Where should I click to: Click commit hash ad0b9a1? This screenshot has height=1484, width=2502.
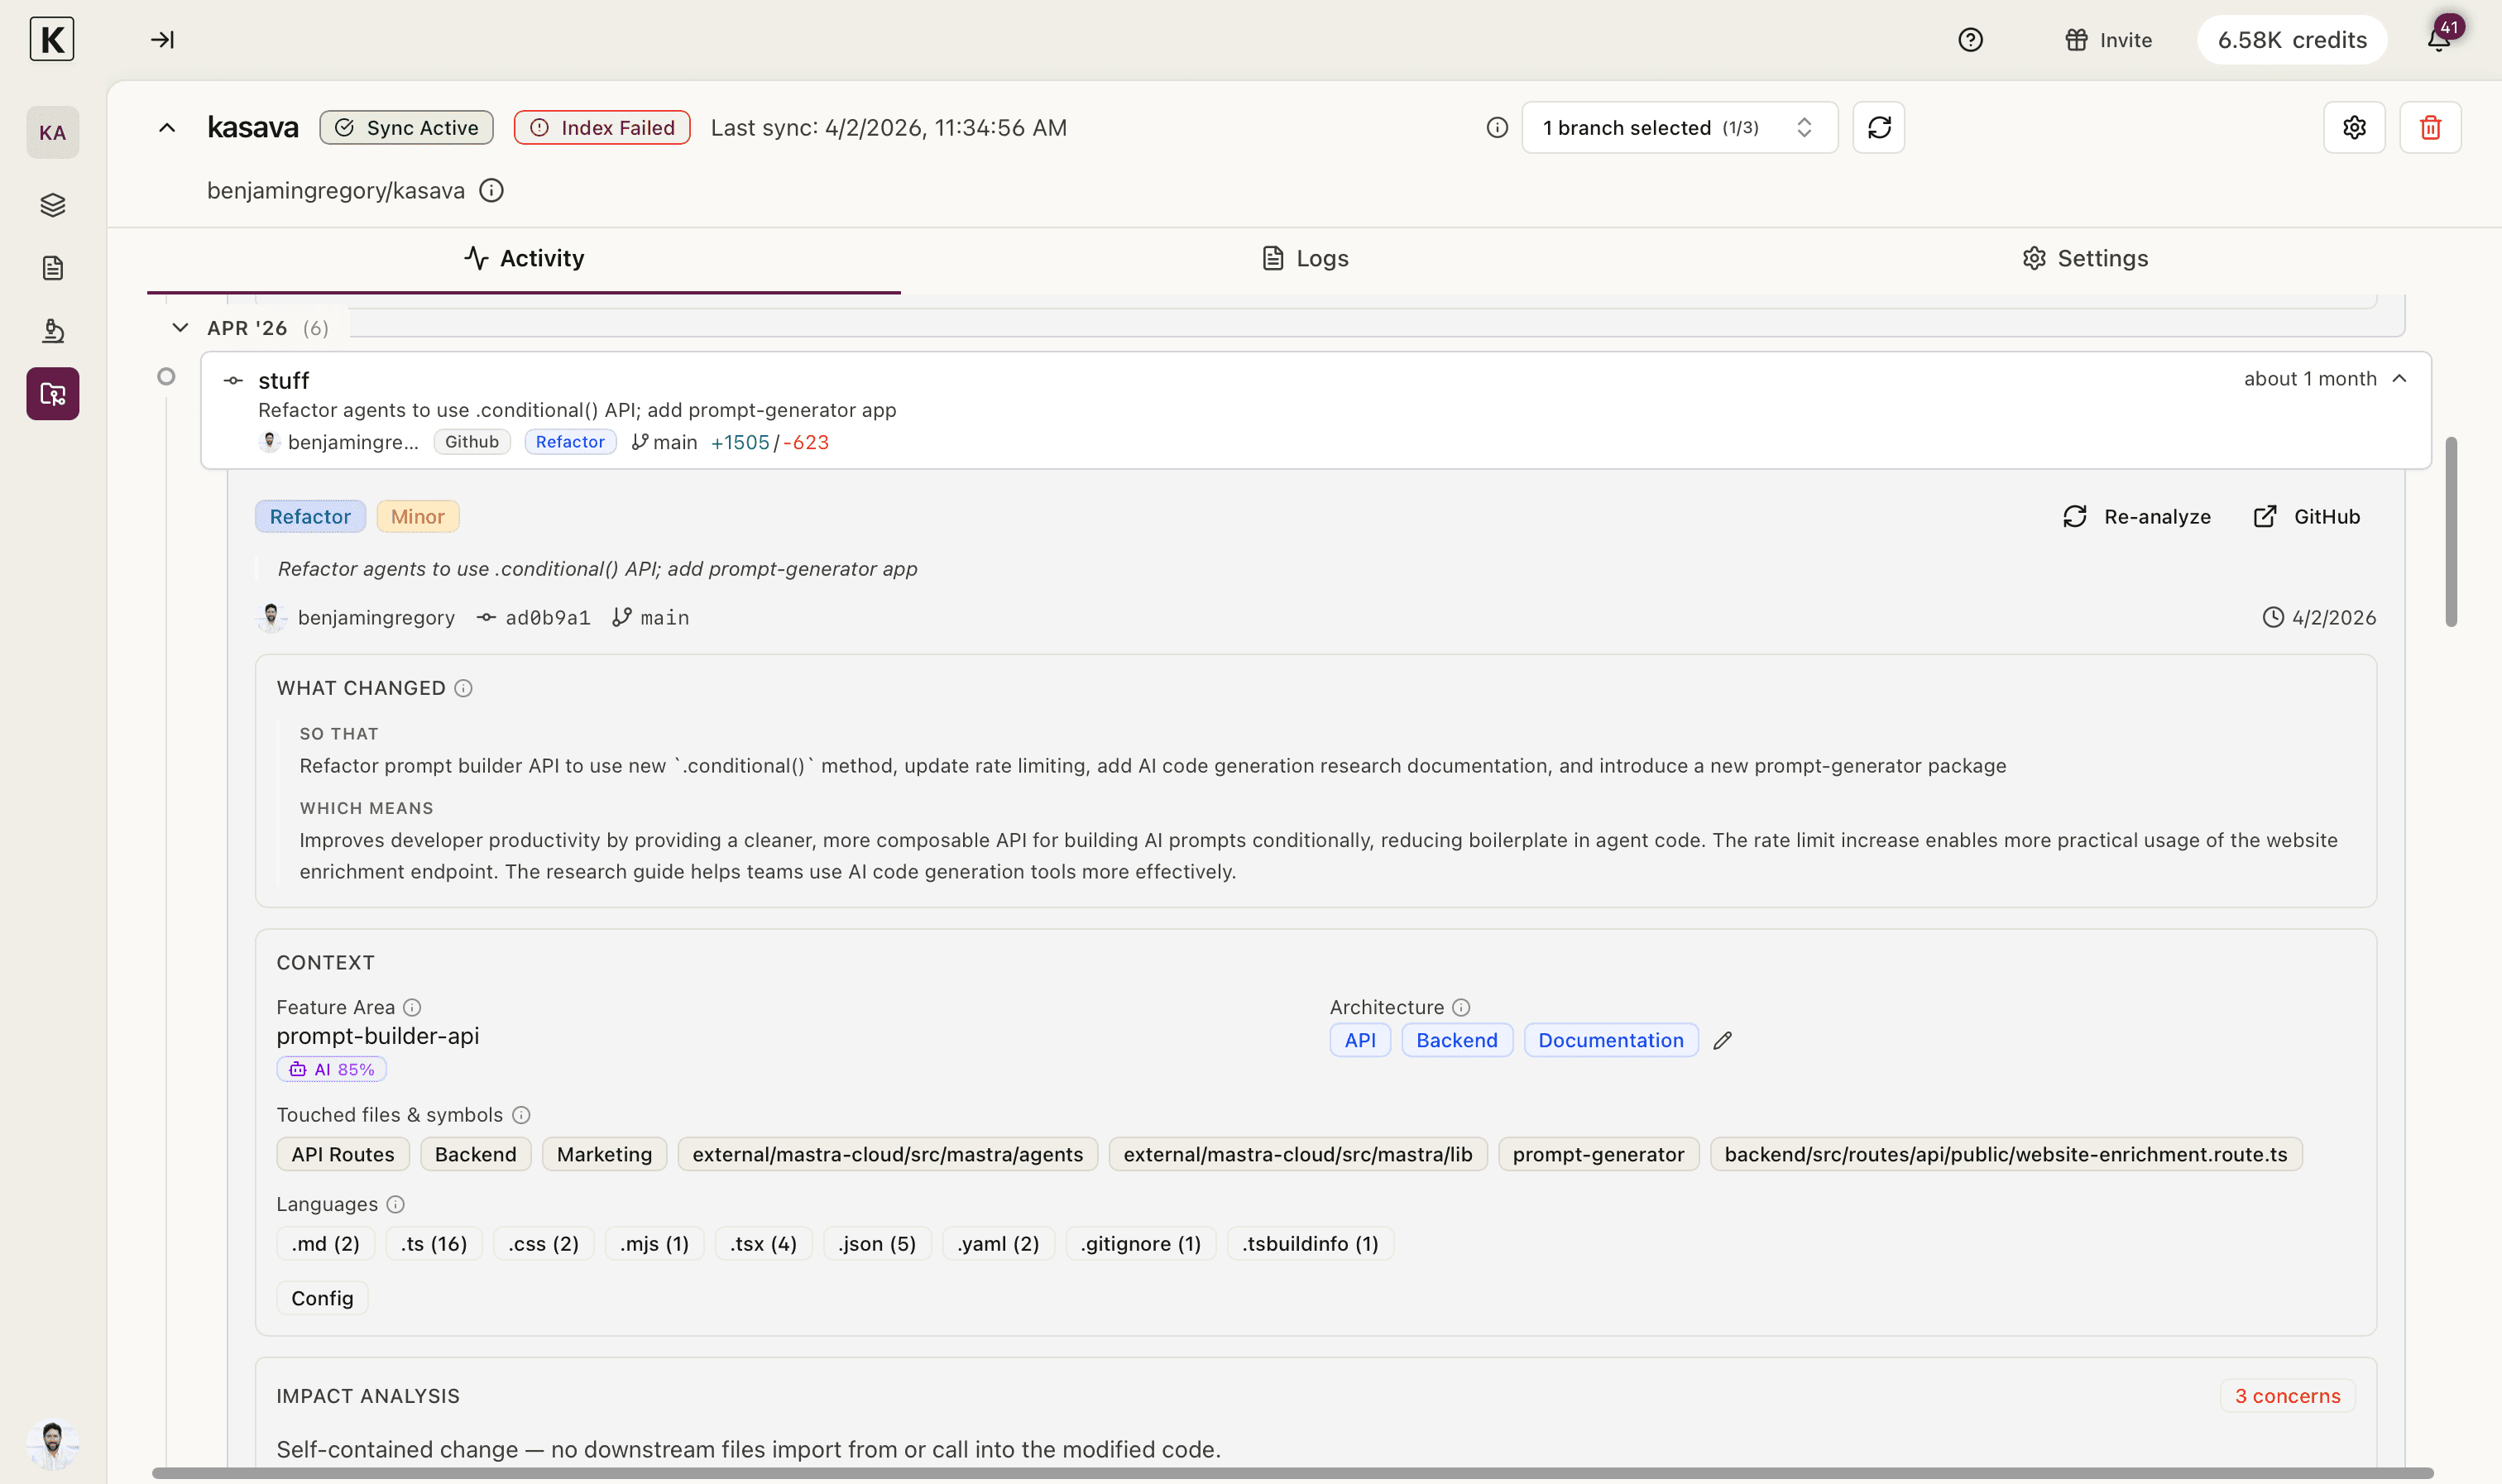pyautogui.click(x=547, y=618)
